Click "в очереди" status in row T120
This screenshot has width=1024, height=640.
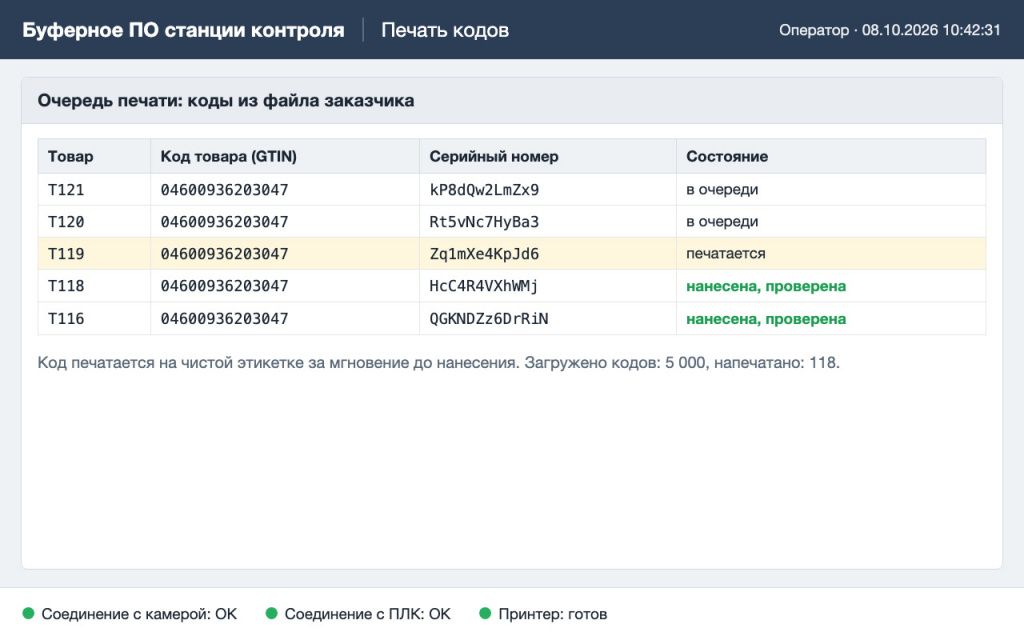point(722,221)
